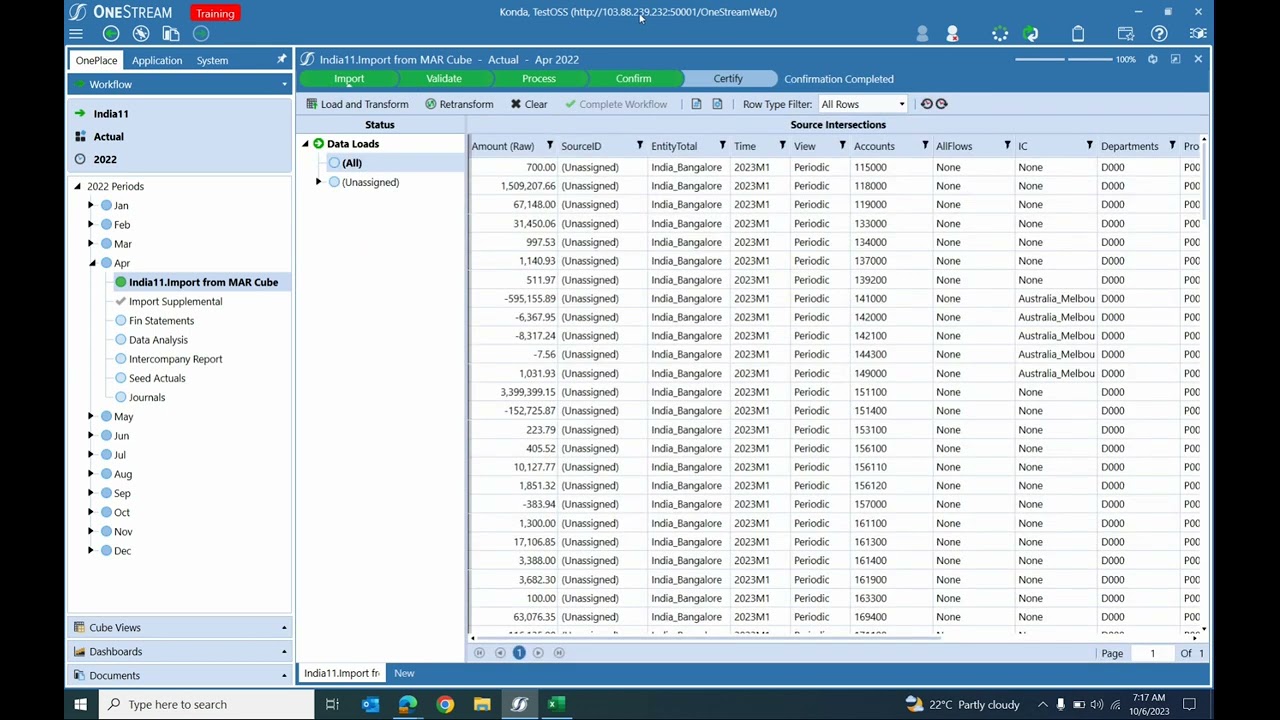Open the New page tab at the bottom

(404, 673)
